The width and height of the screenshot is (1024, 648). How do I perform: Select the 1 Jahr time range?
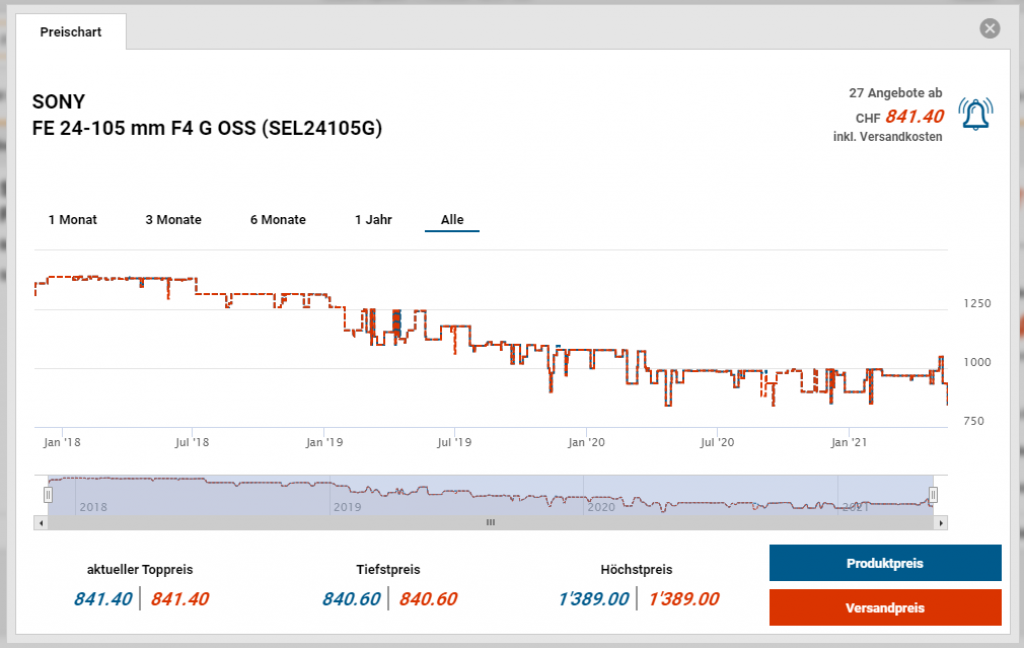[373, 219]
